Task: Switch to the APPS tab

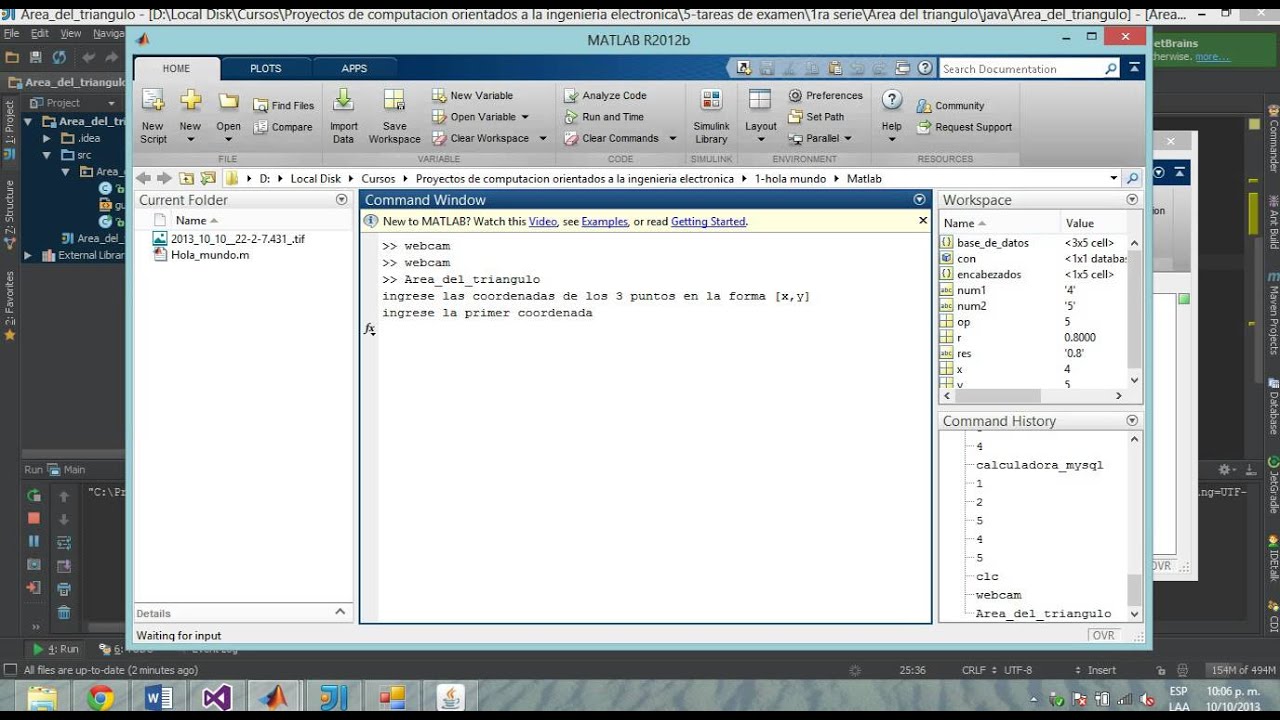Action: (x=354, y=68)
